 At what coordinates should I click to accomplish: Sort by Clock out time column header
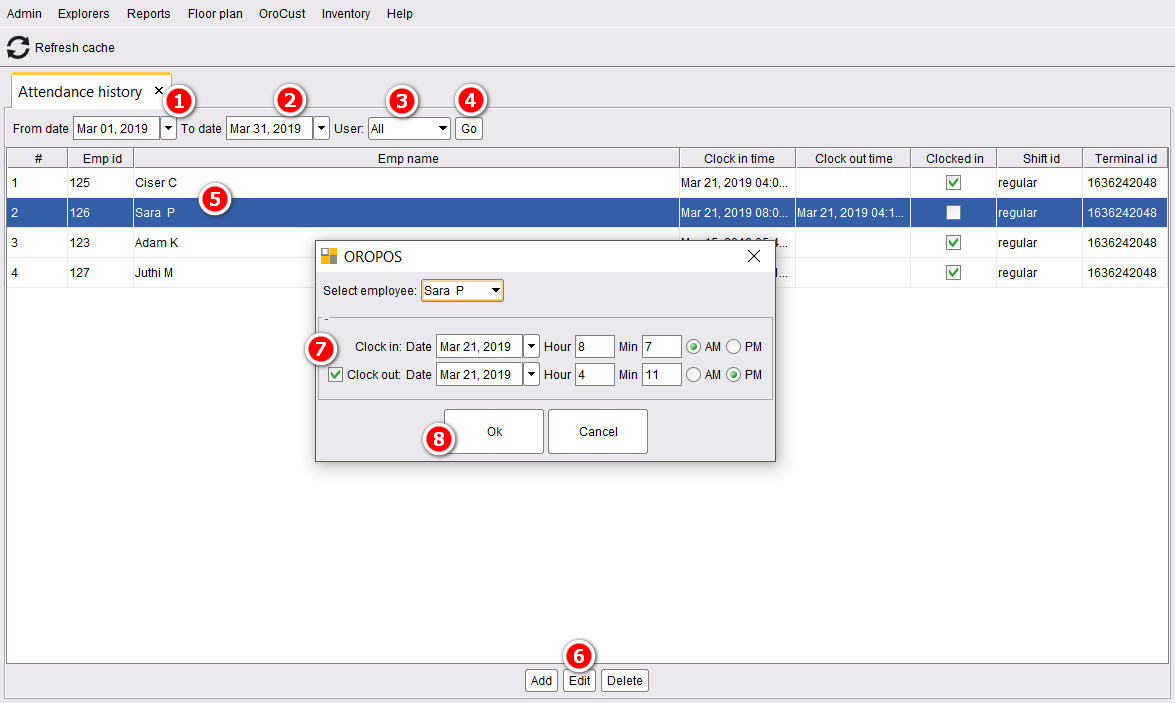tap(854, 158)
